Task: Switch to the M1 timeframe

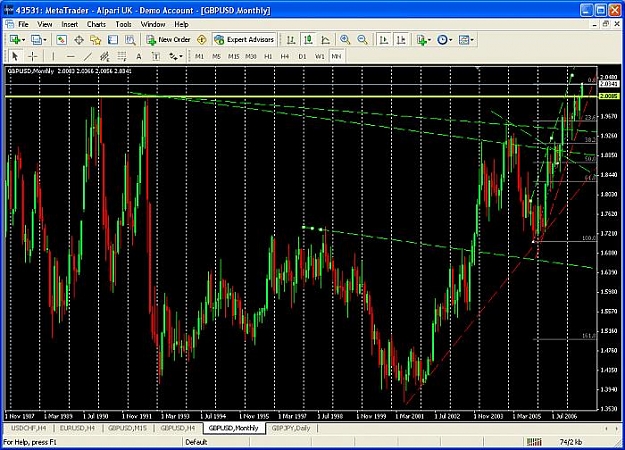Action: [x=199, y=57]
